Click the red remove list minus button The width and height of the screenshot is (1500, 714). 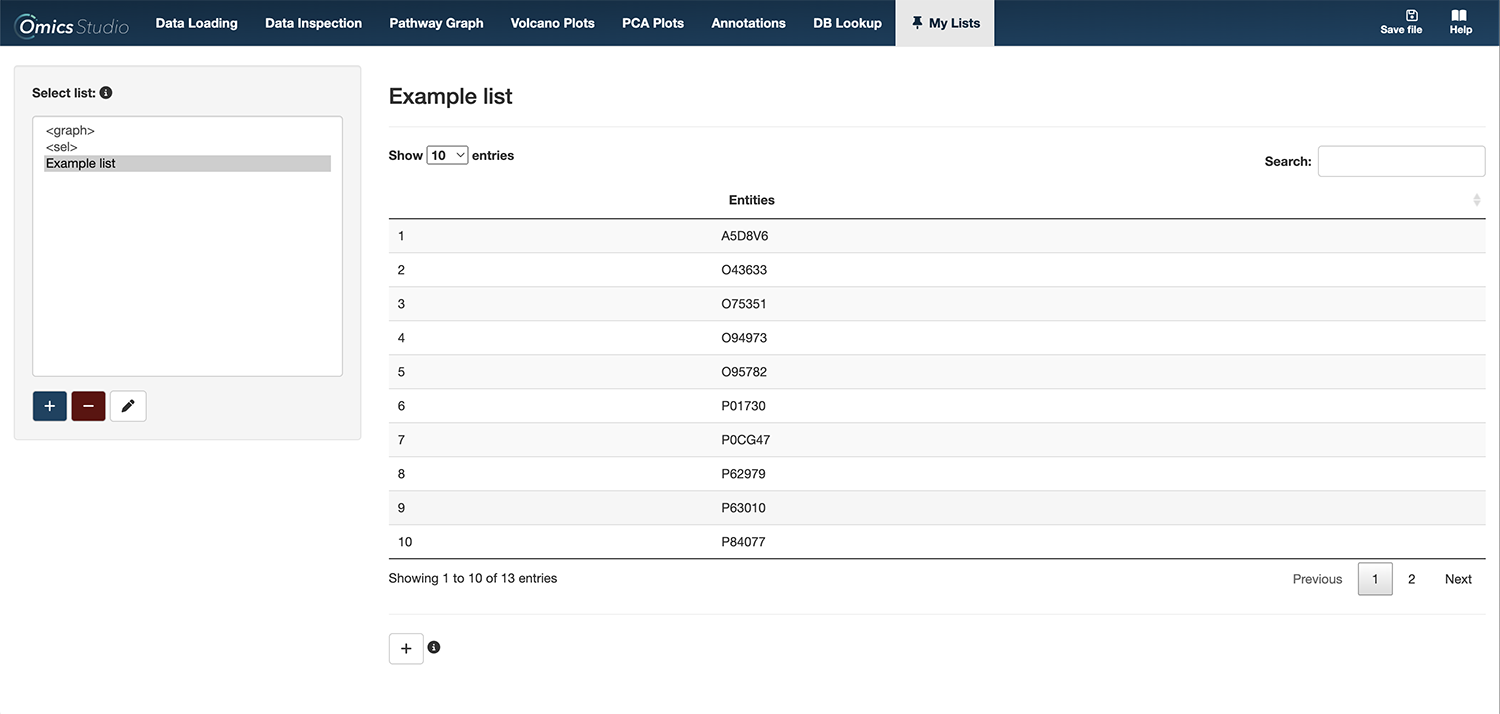tap(88, 406)
